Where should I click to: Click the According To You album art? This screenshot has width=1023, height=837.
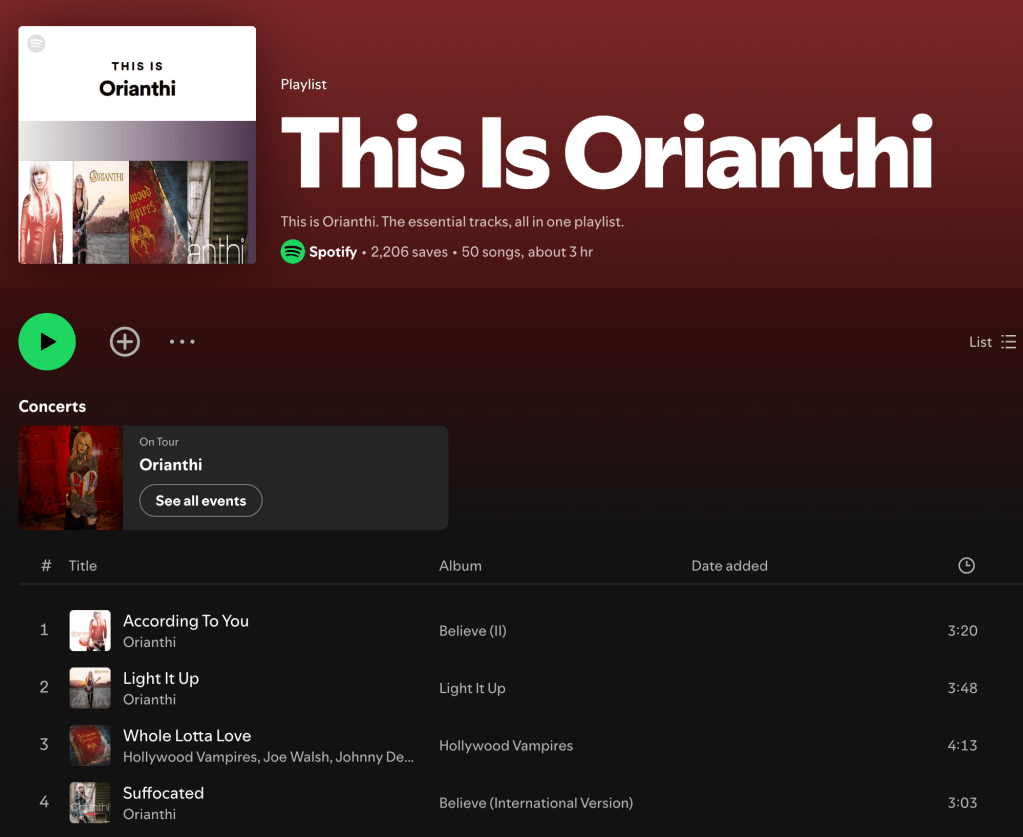tap(90, 630)
